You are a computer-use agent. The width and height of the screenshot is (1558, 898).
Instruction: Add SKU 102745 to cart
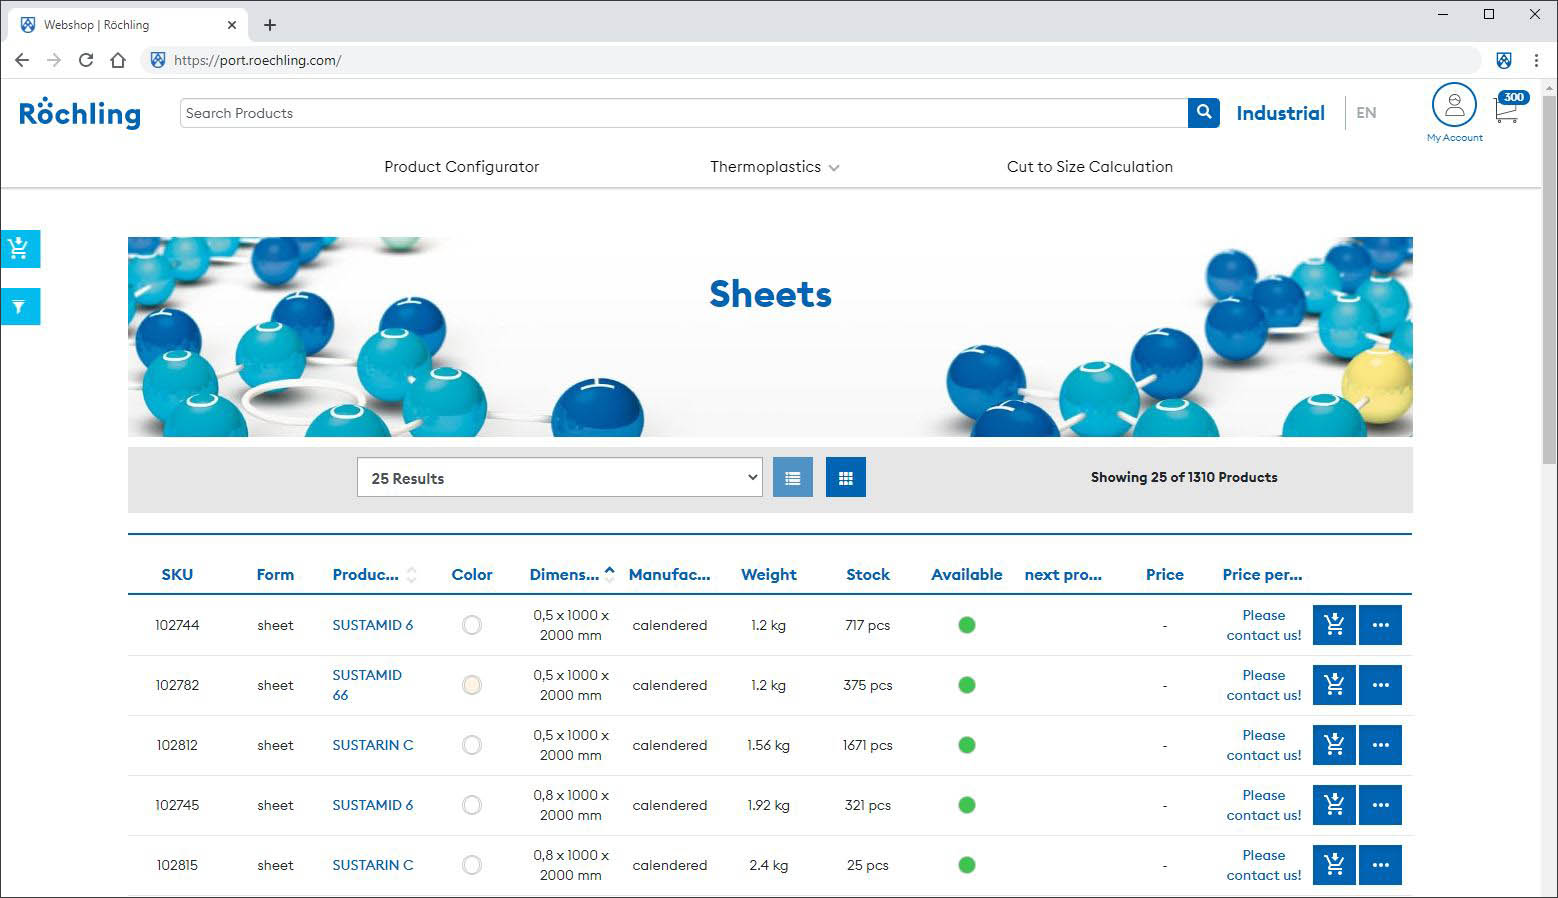tap(1334, 805)
